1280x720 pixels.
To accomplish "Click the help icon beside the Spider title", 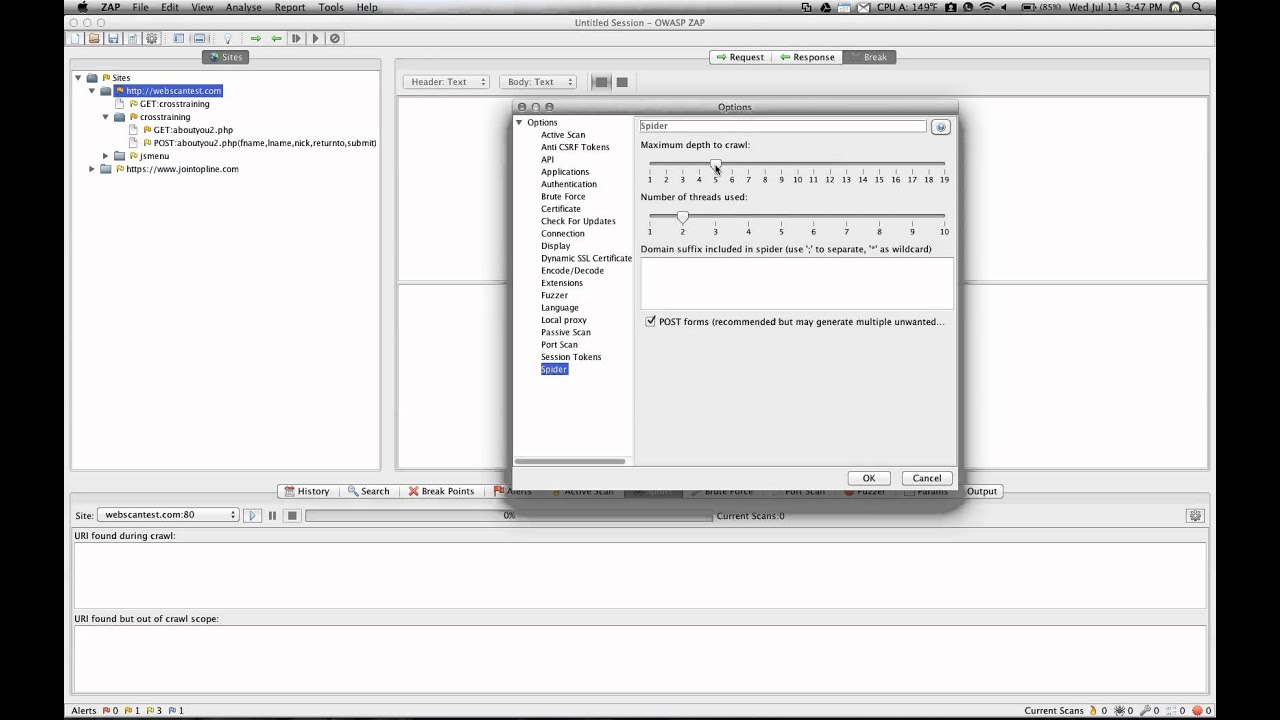I will tap(940, 127).
